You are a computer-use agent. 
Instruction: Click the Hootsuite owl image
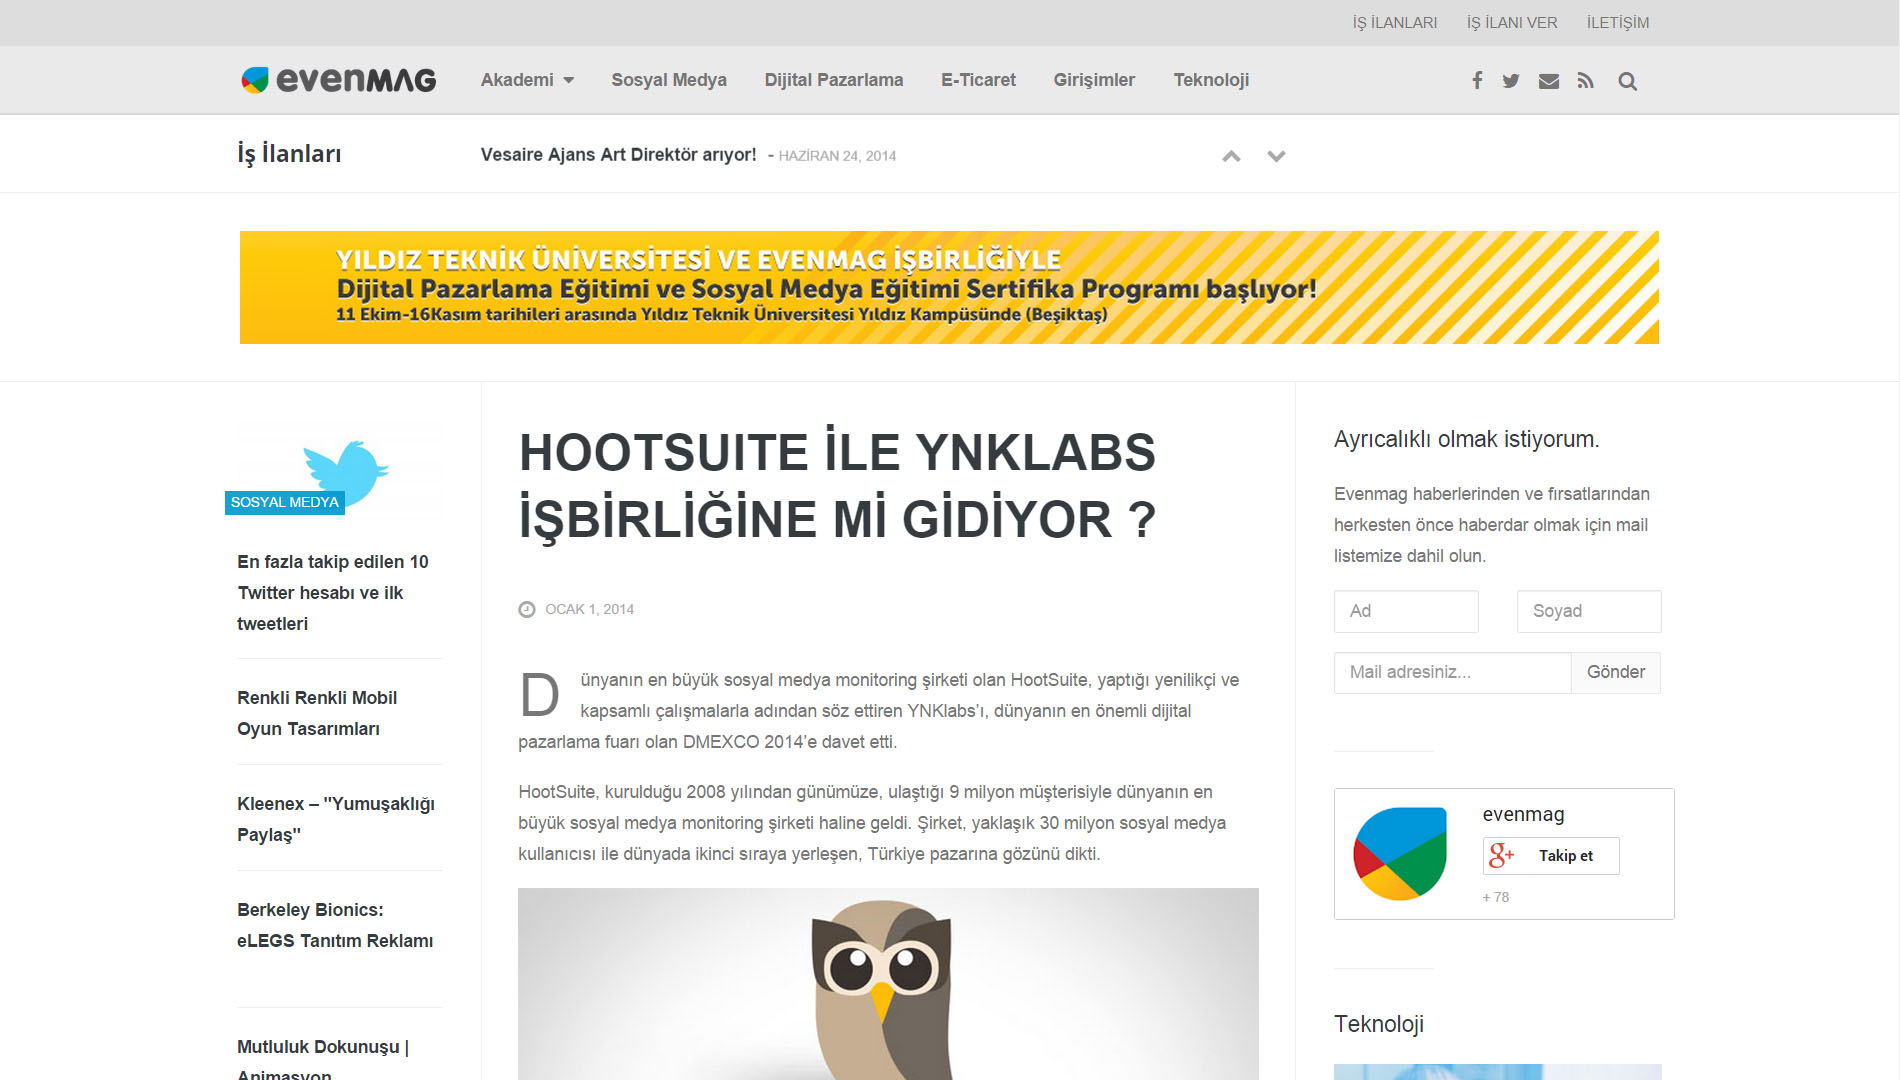[x=888, y=984]
